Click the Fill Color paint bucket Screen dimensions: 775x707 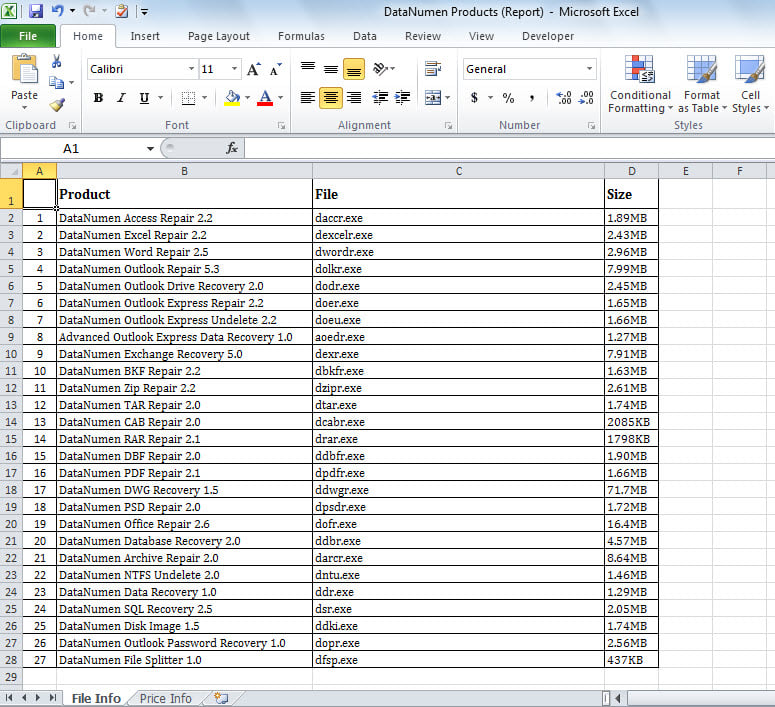232,98
